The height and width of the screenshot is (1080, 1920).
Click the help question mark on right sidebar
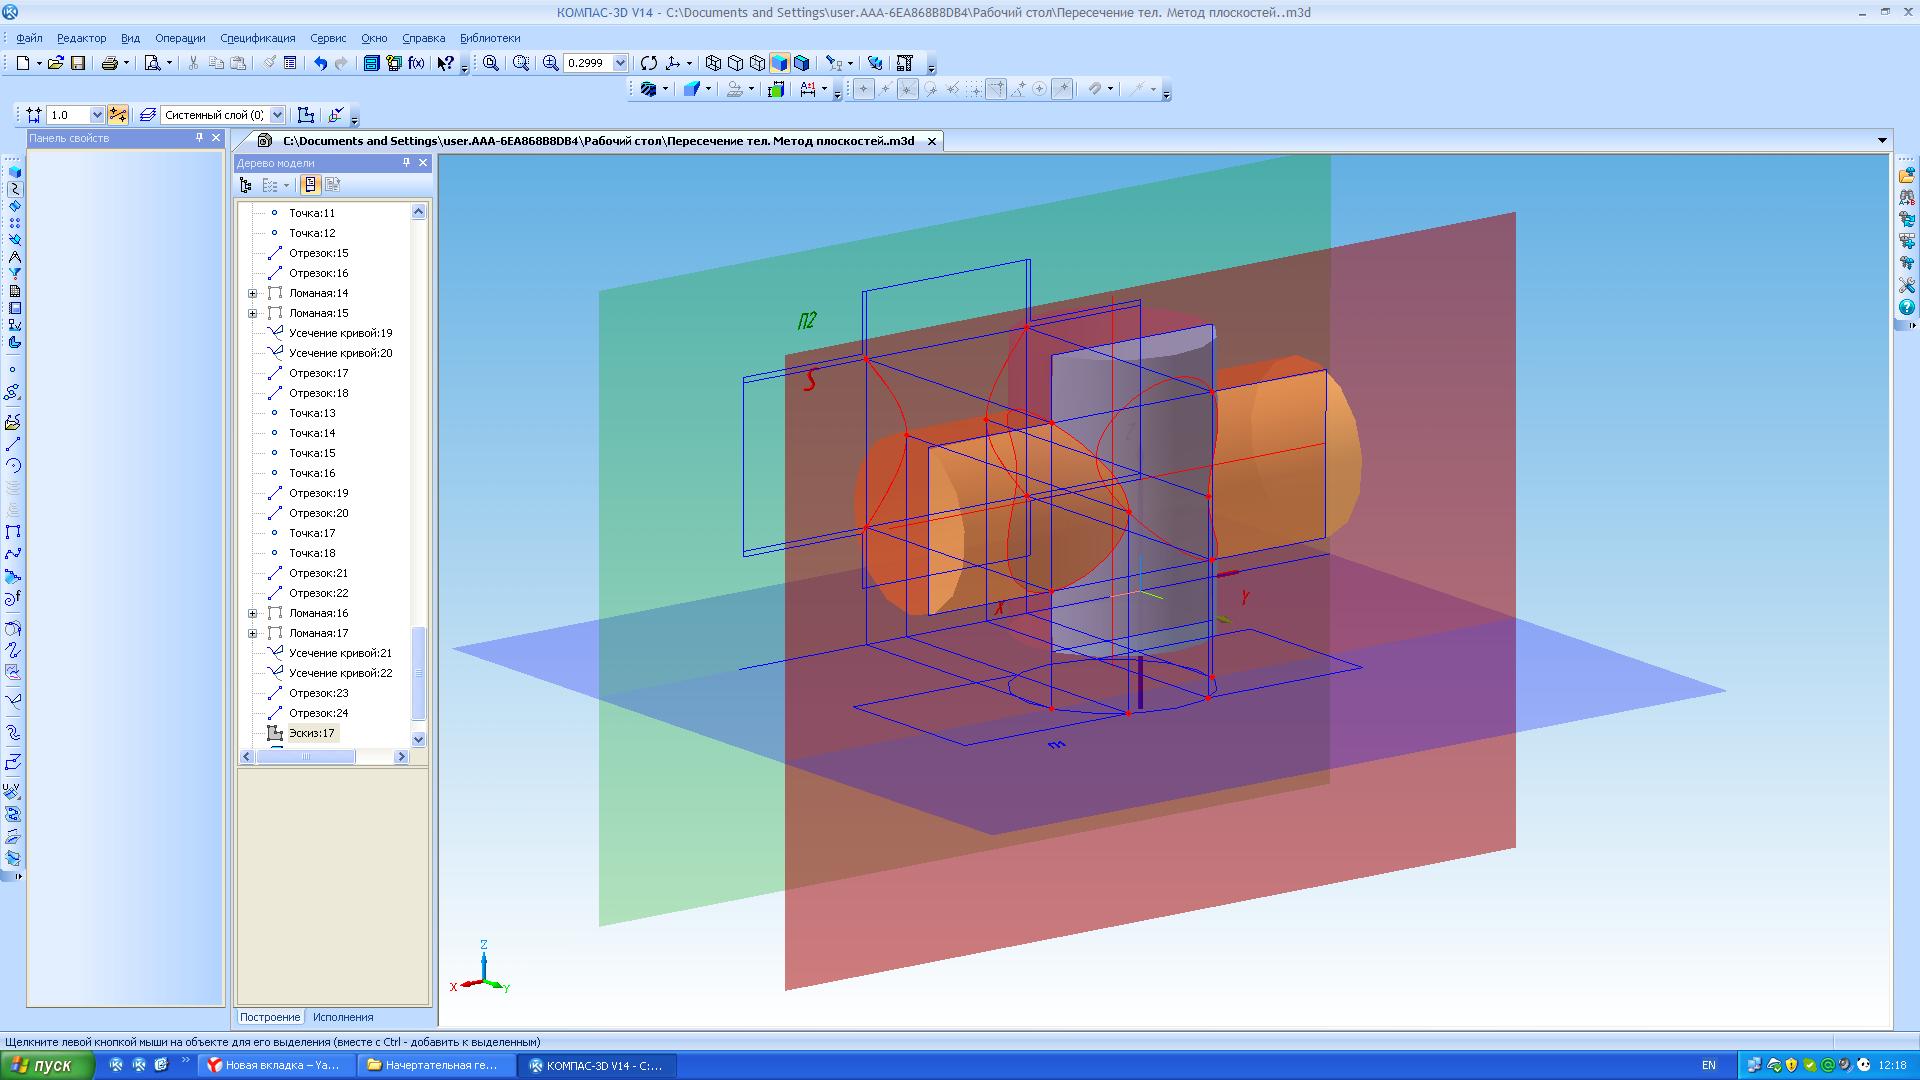pyautogui.click(x=1907, y=308)
